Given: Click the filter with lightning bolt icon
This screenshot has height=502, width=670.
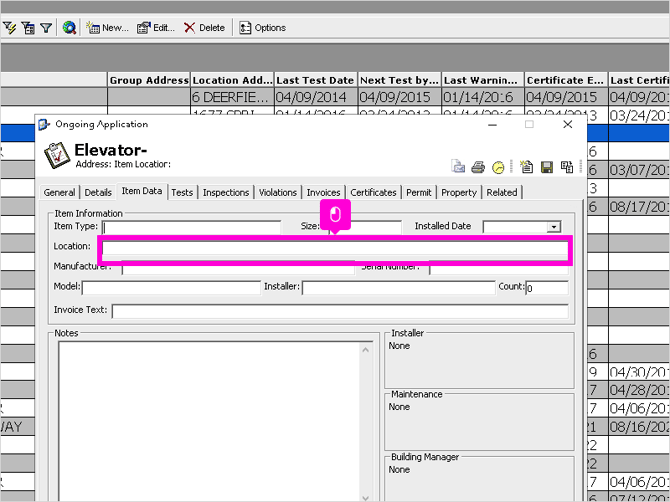Looking at the screenshot, I should [x=9, y=28].
